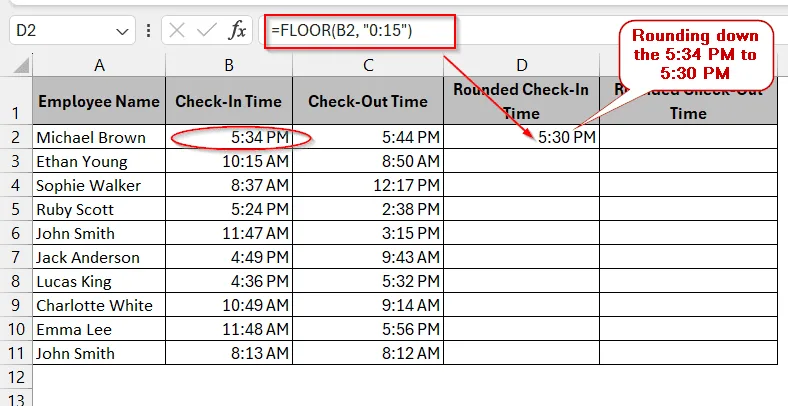The width and height of the screenshot is (788, 406).
Task: Click the 2:38 PM check-out cell
Action: click(368, 209)
